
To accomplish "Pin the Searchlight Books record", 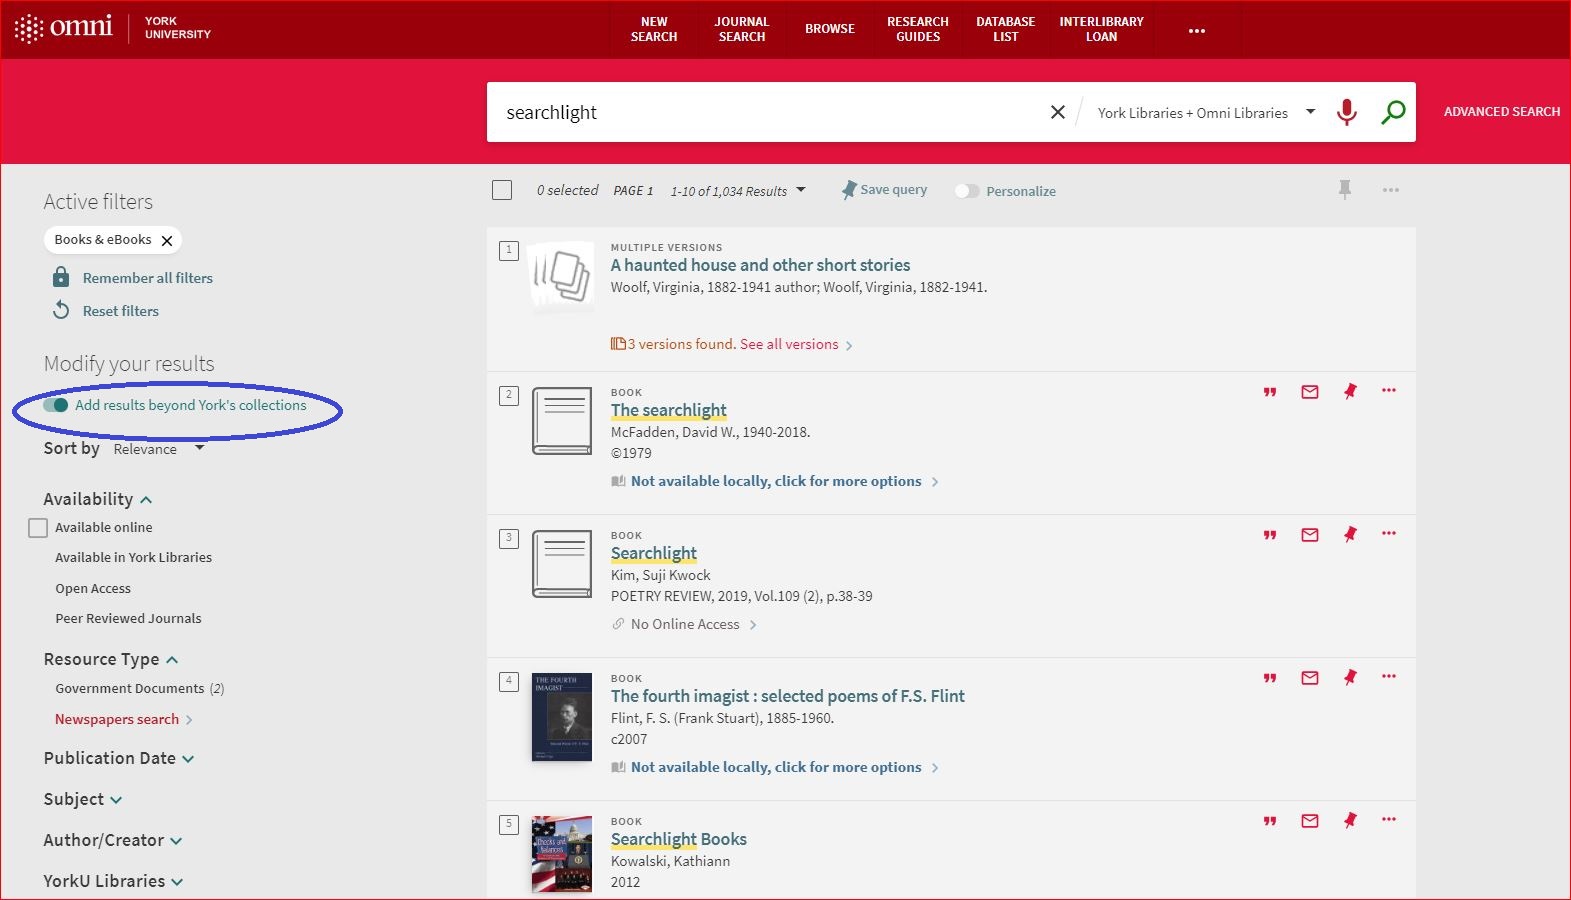I will pos(1350,820).
